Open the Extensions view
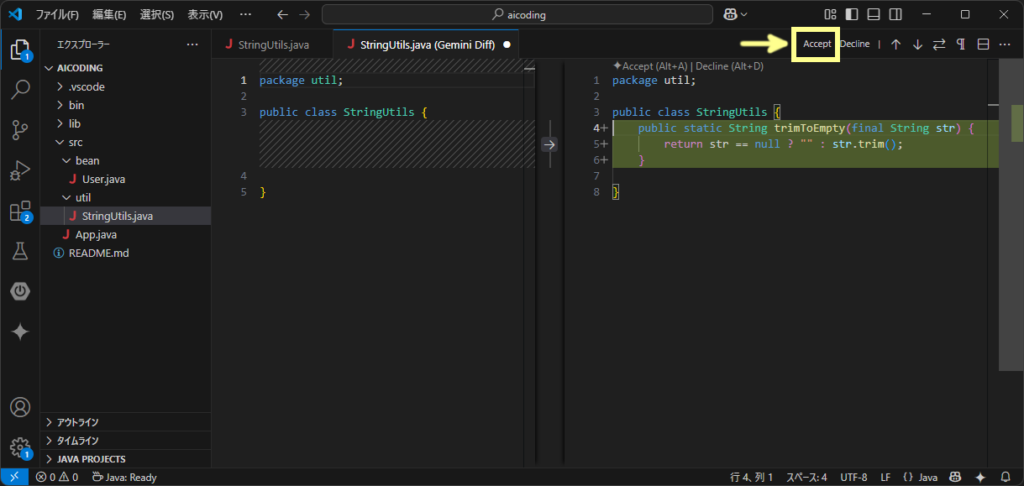 pyautogui.click(x=20, y=212)
